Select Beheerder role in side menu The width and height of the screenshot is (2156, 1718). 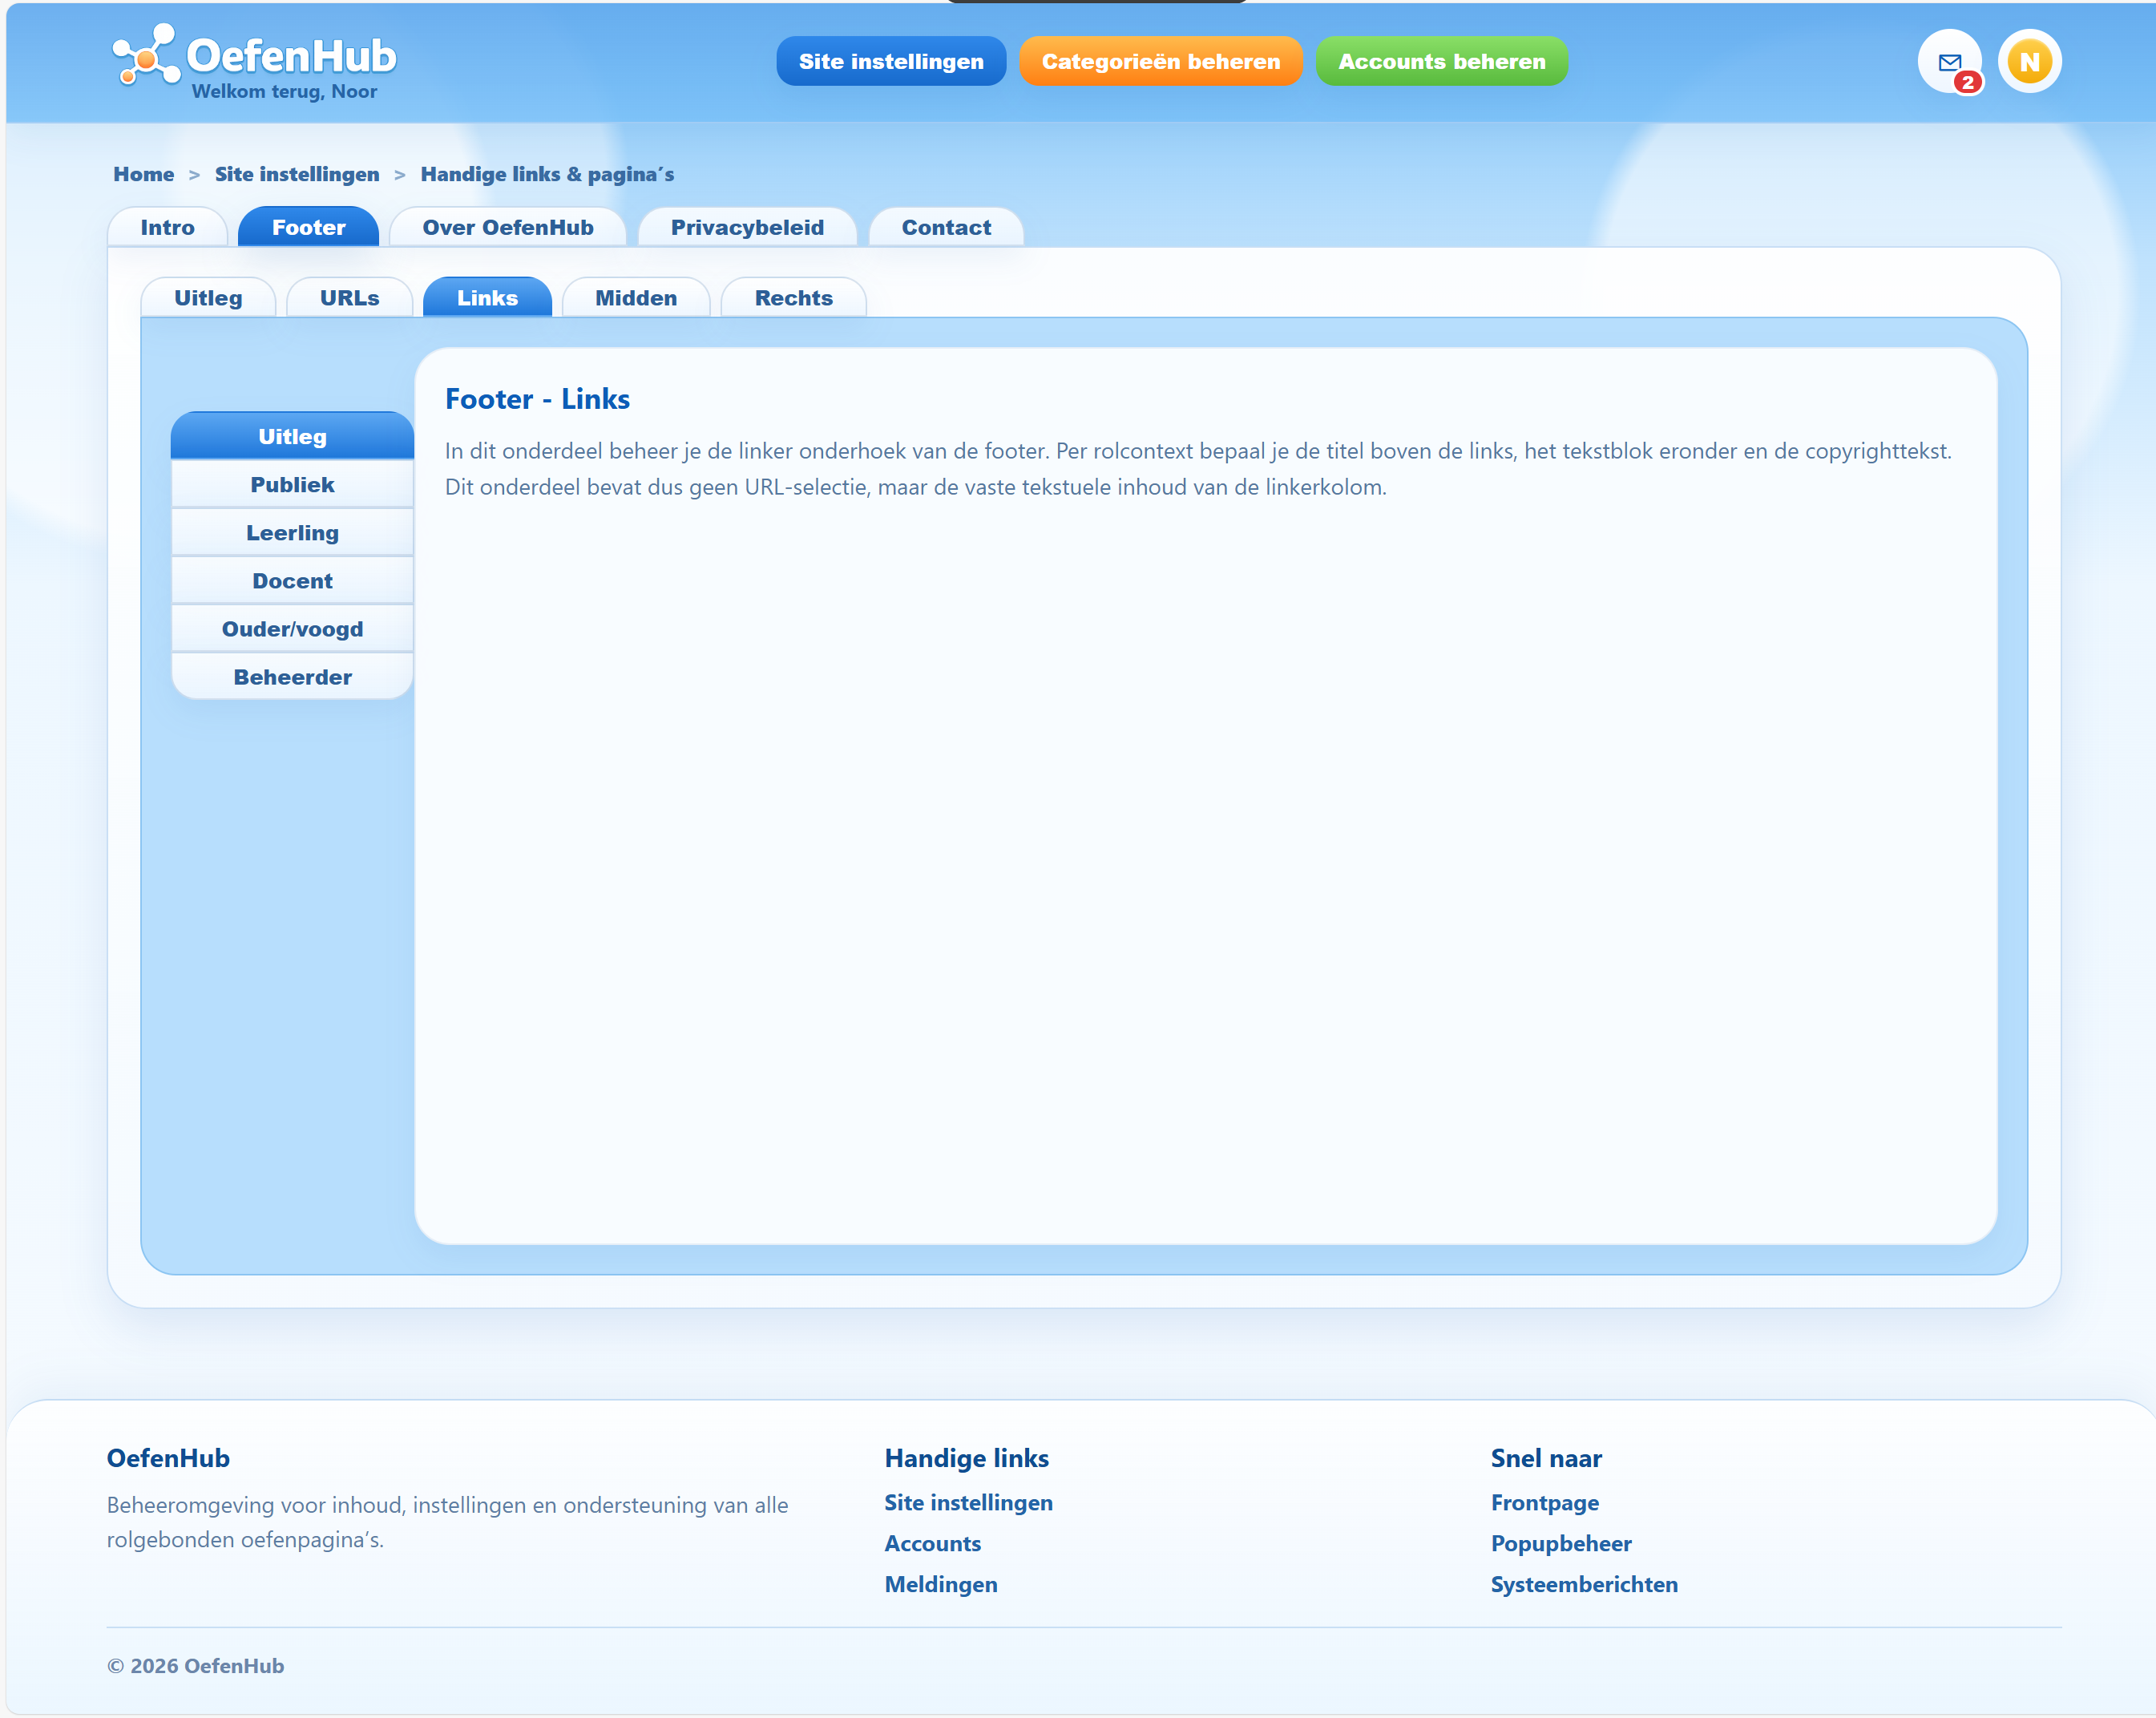click(x=292, y=677)
